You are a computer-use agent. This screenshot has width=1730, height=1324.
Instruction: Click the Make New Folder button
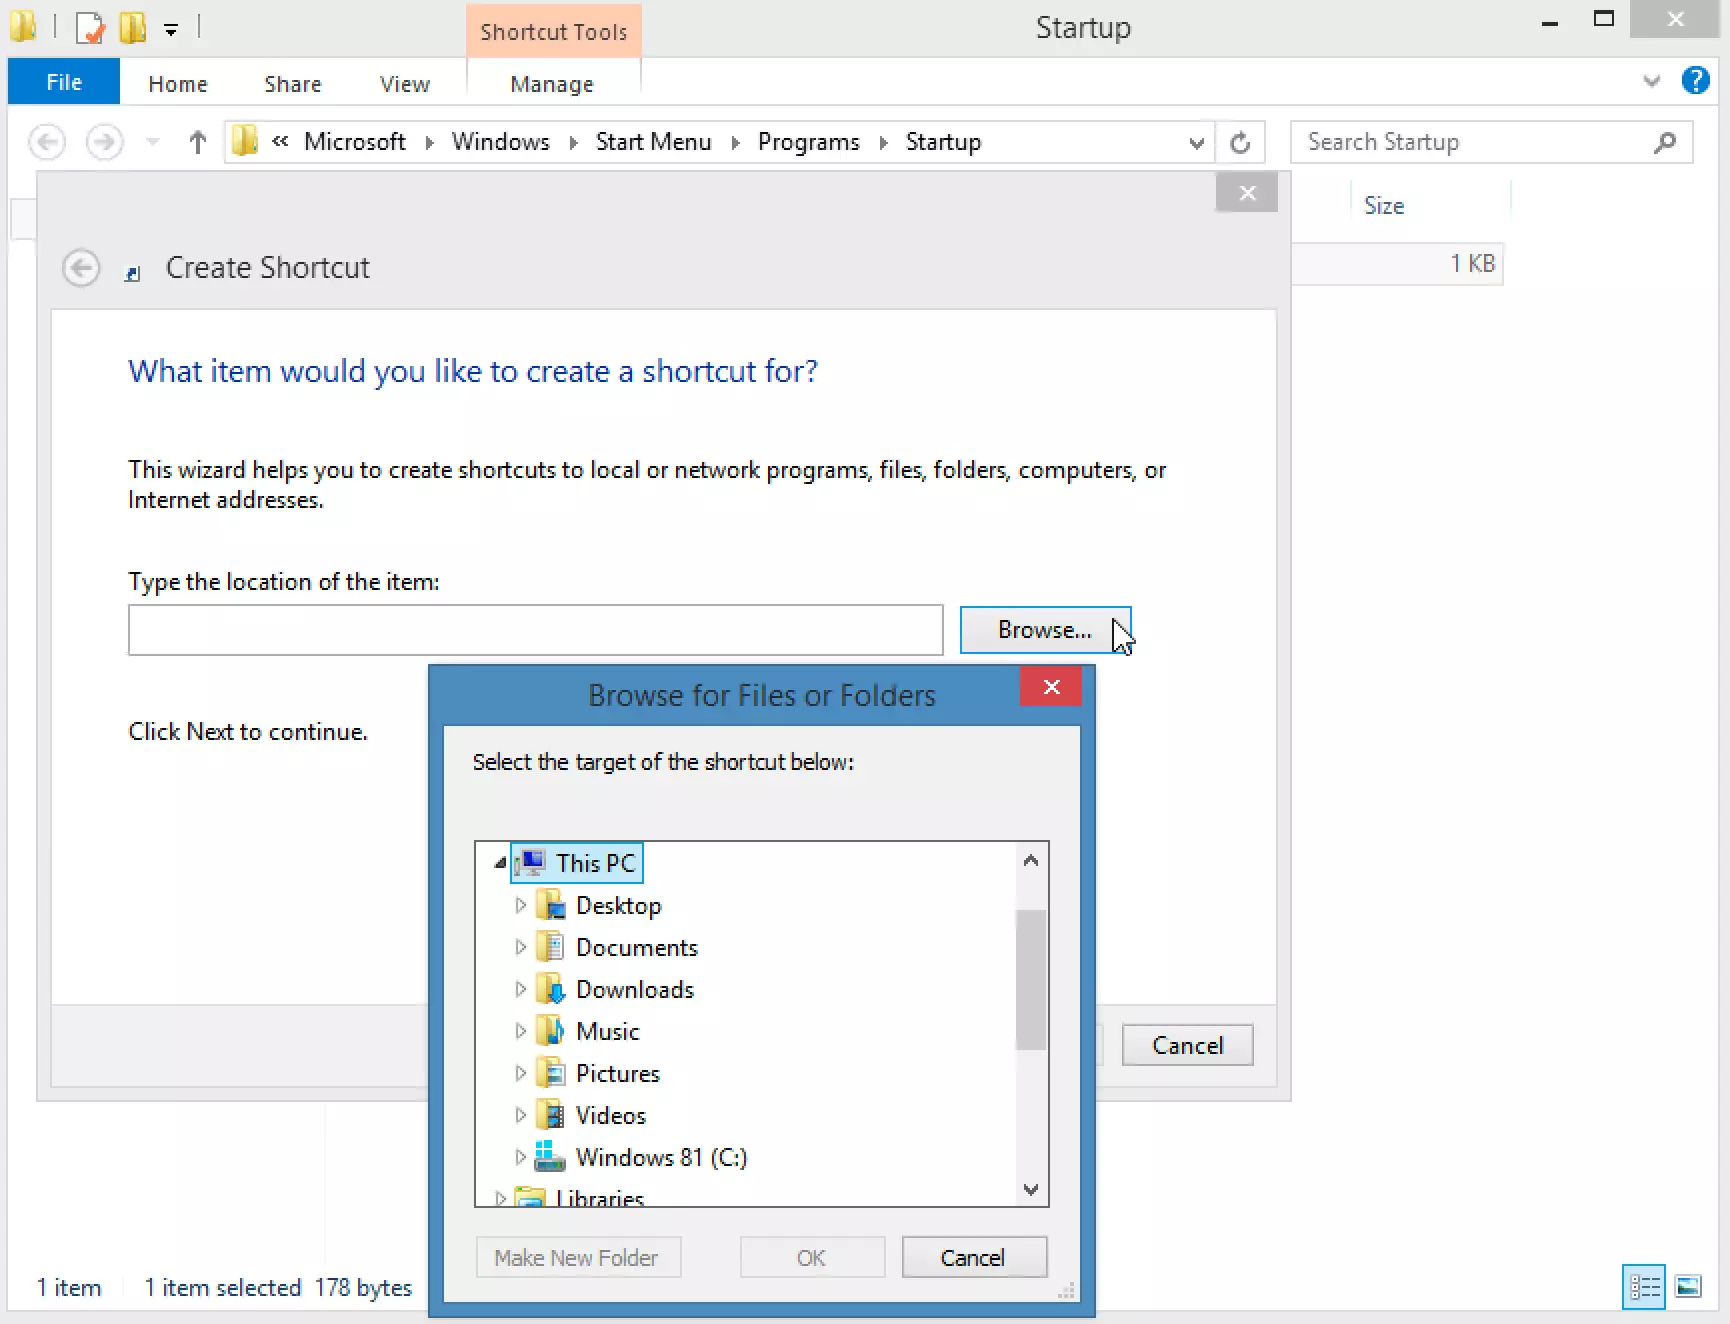[578, 1257]
